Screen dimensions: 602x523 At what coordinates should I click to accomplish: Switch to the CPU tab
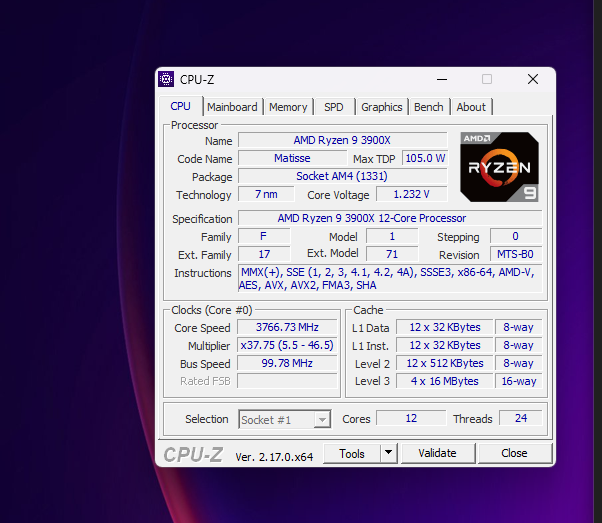(x=180, y=106)
